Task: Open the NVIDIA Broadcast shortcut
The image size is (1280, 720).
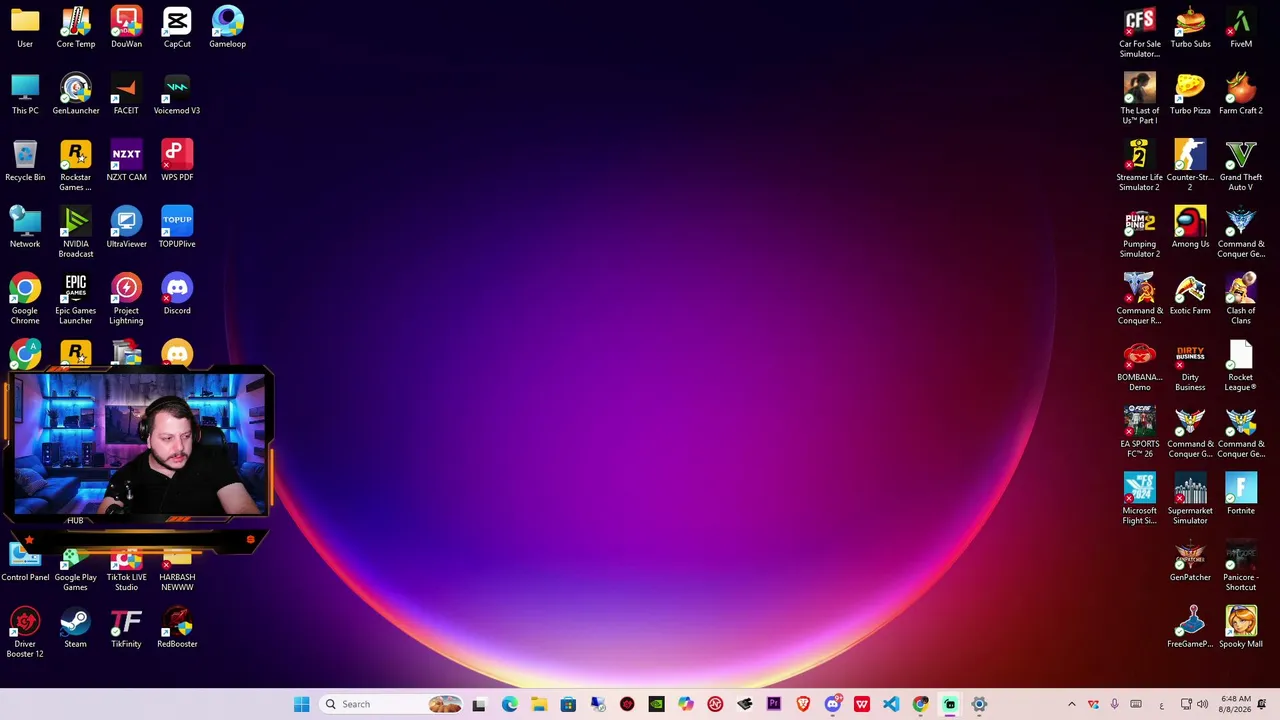Action: [76, 232]
